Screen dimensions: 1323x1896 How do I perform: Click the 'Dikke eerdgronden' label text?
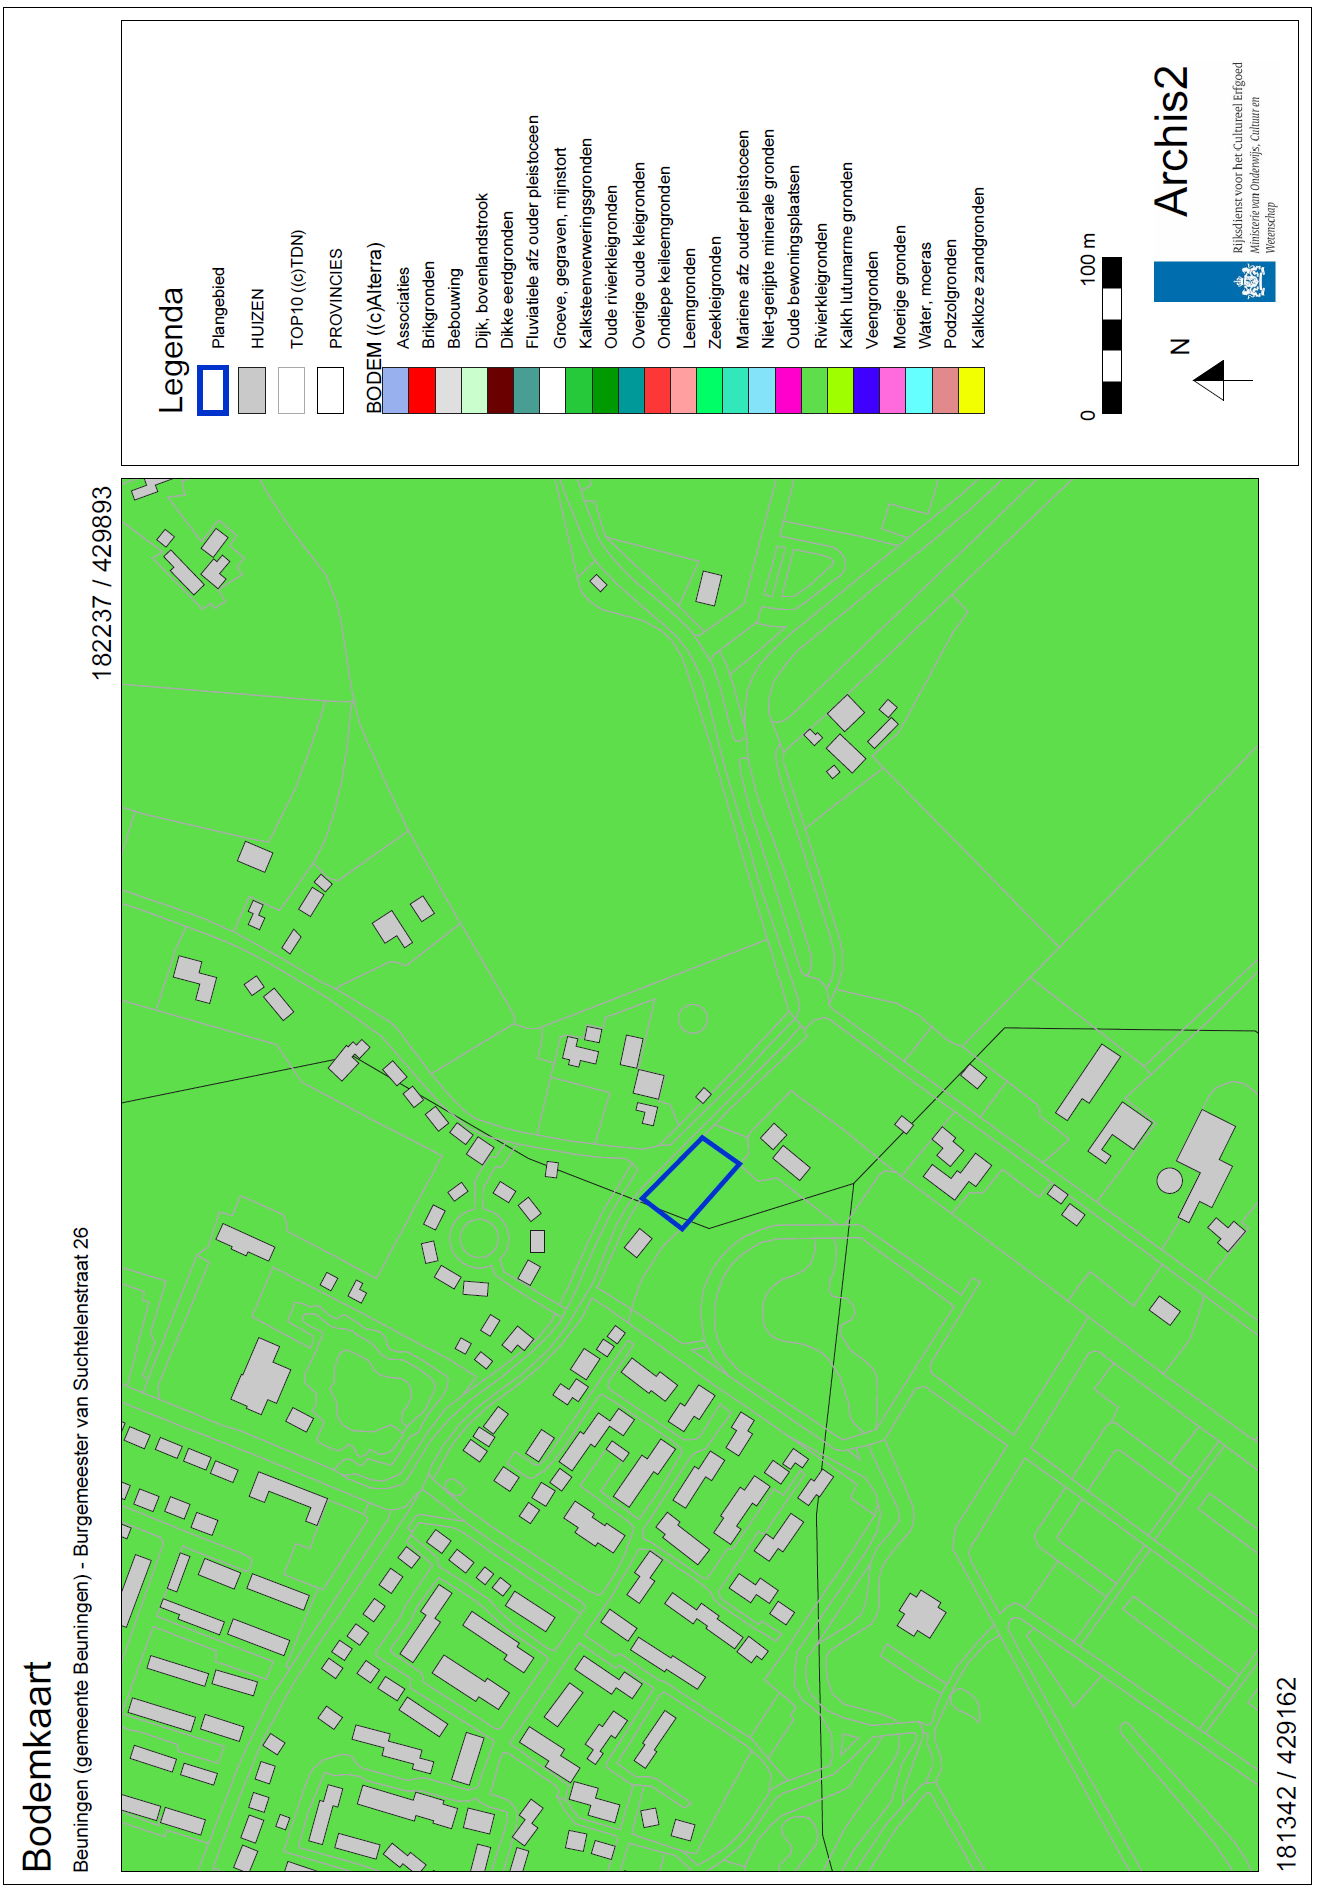pyautogui.click(x=507, y=280)
